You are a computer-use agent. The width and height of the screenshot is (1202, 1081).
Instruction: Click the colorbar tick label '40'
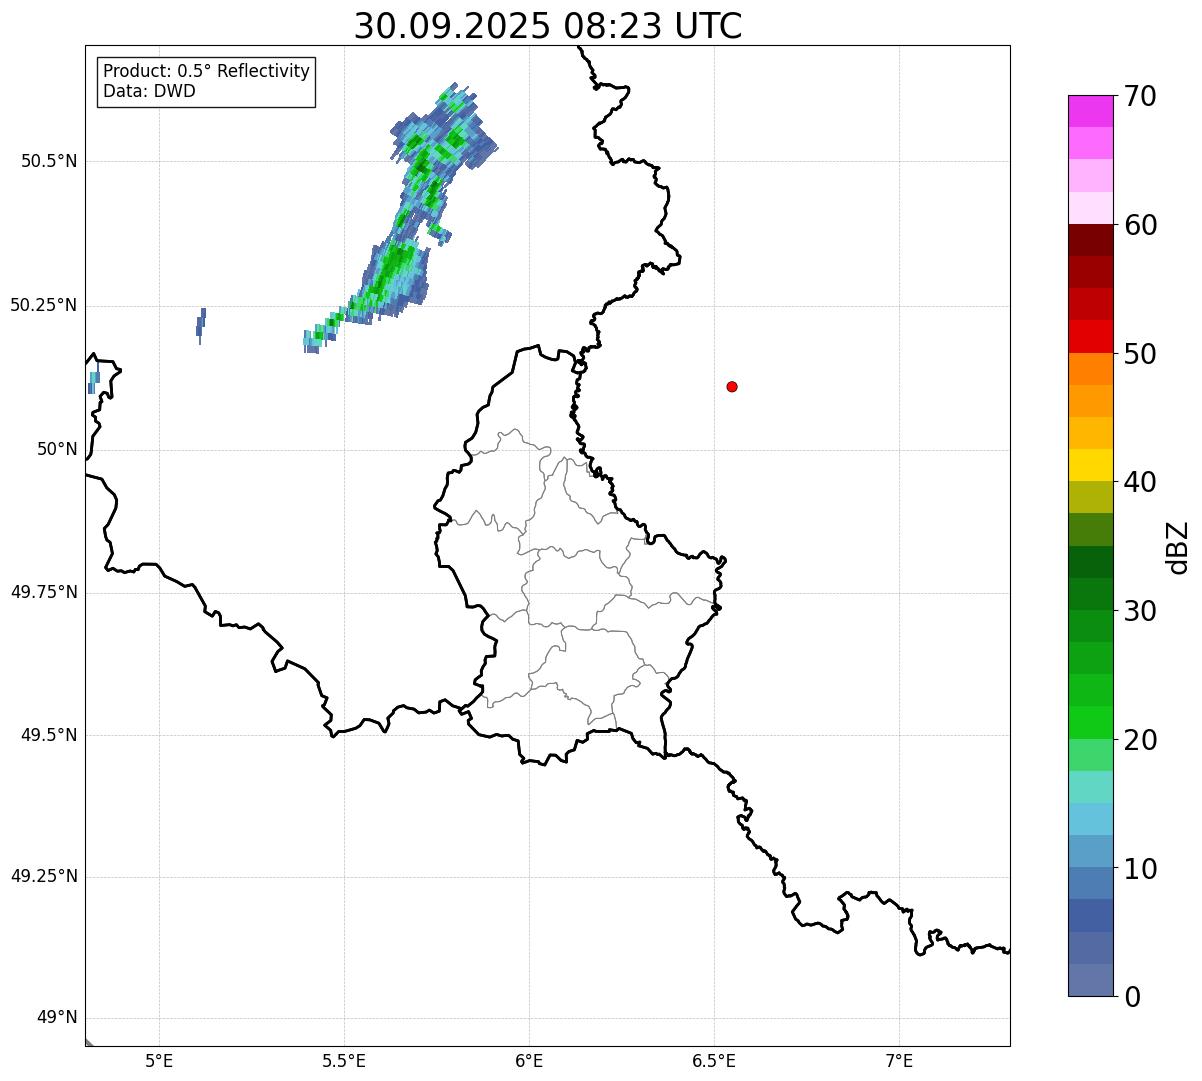[x=1141, y=482]
